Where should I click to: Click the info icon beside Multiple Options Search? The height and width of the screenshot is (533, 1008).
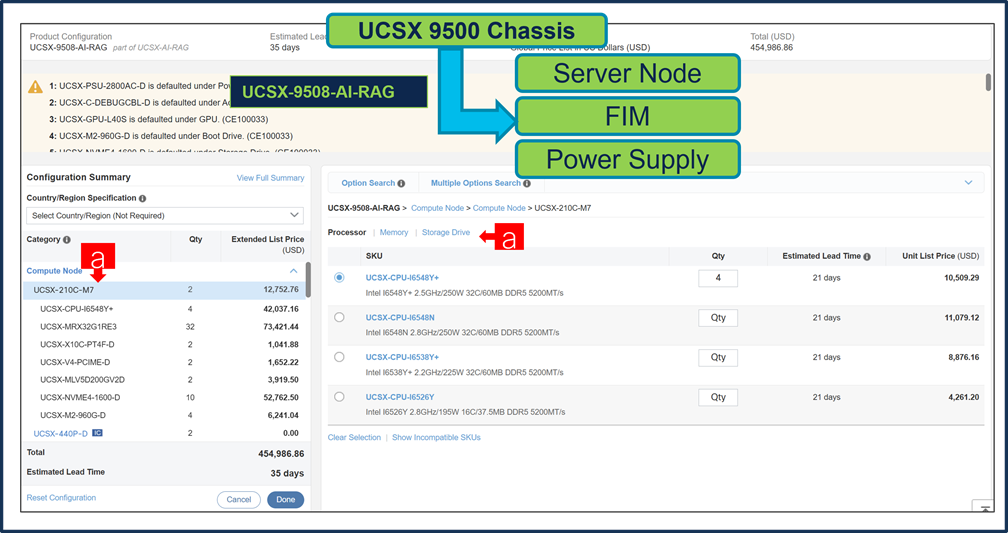tap(527, 183)
